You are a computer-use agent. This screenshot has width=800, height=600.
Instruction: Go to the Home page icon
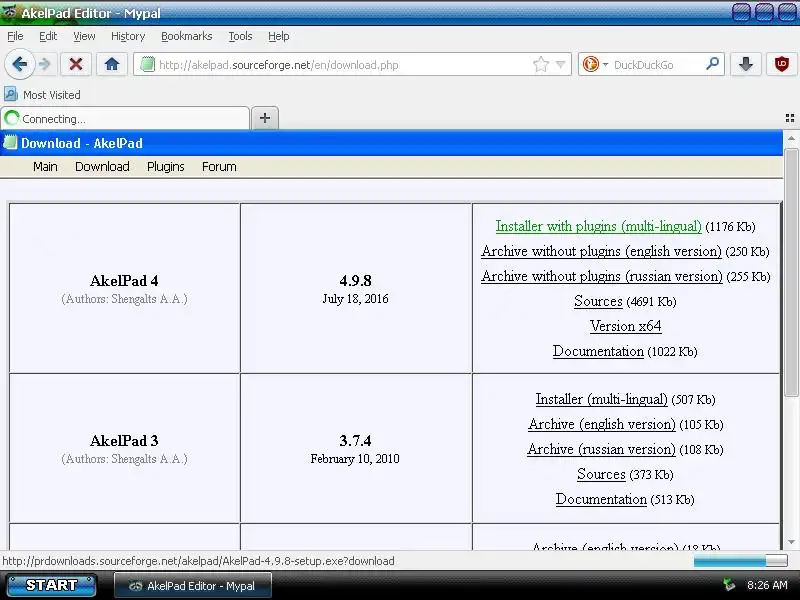tap(112, 64)
